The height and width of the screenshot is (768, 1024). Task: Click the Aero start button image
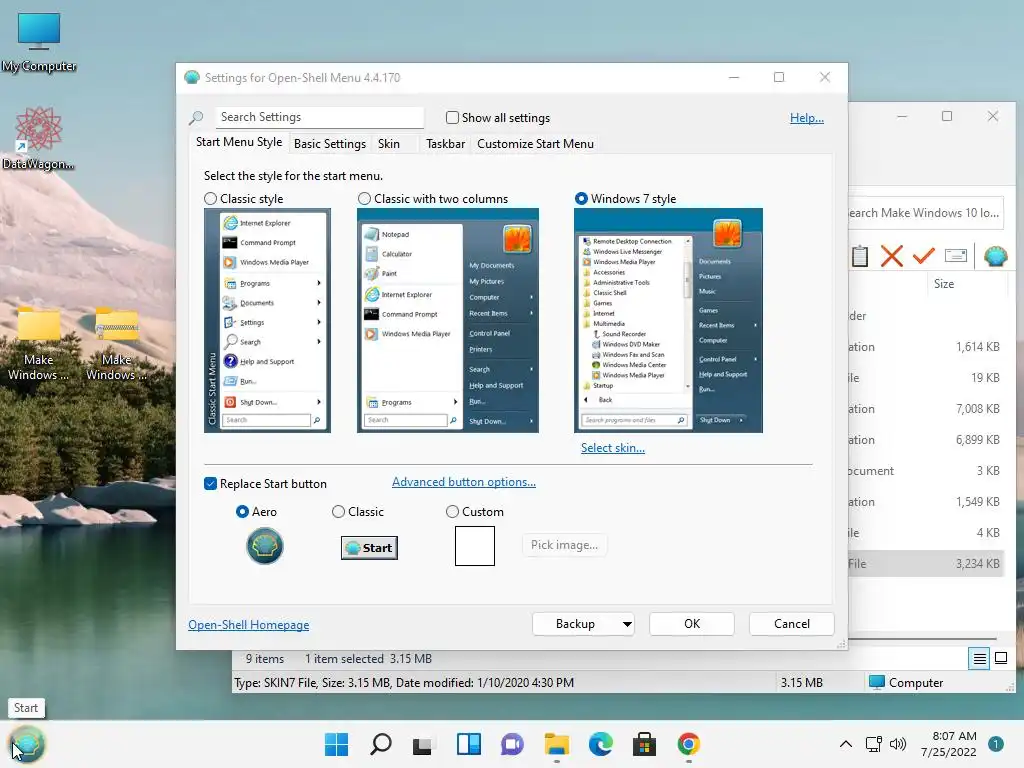point(264,546)
